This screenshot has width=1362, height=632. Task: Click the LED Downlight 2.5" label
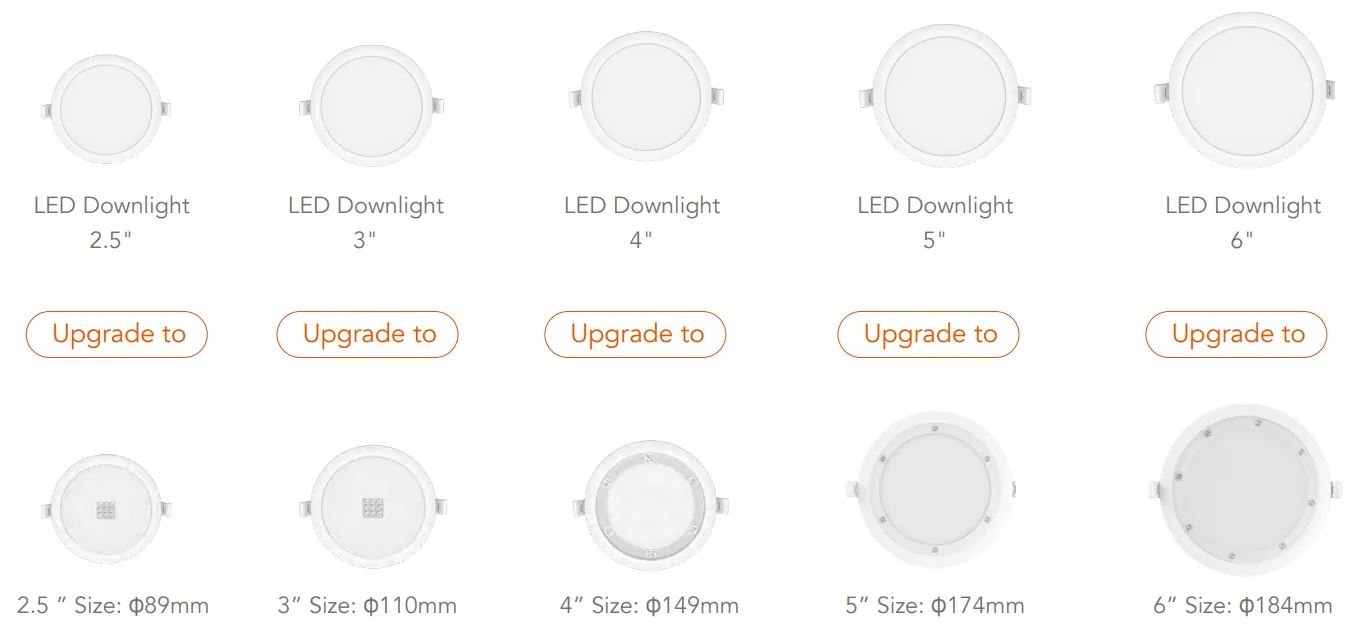[111, 223]
